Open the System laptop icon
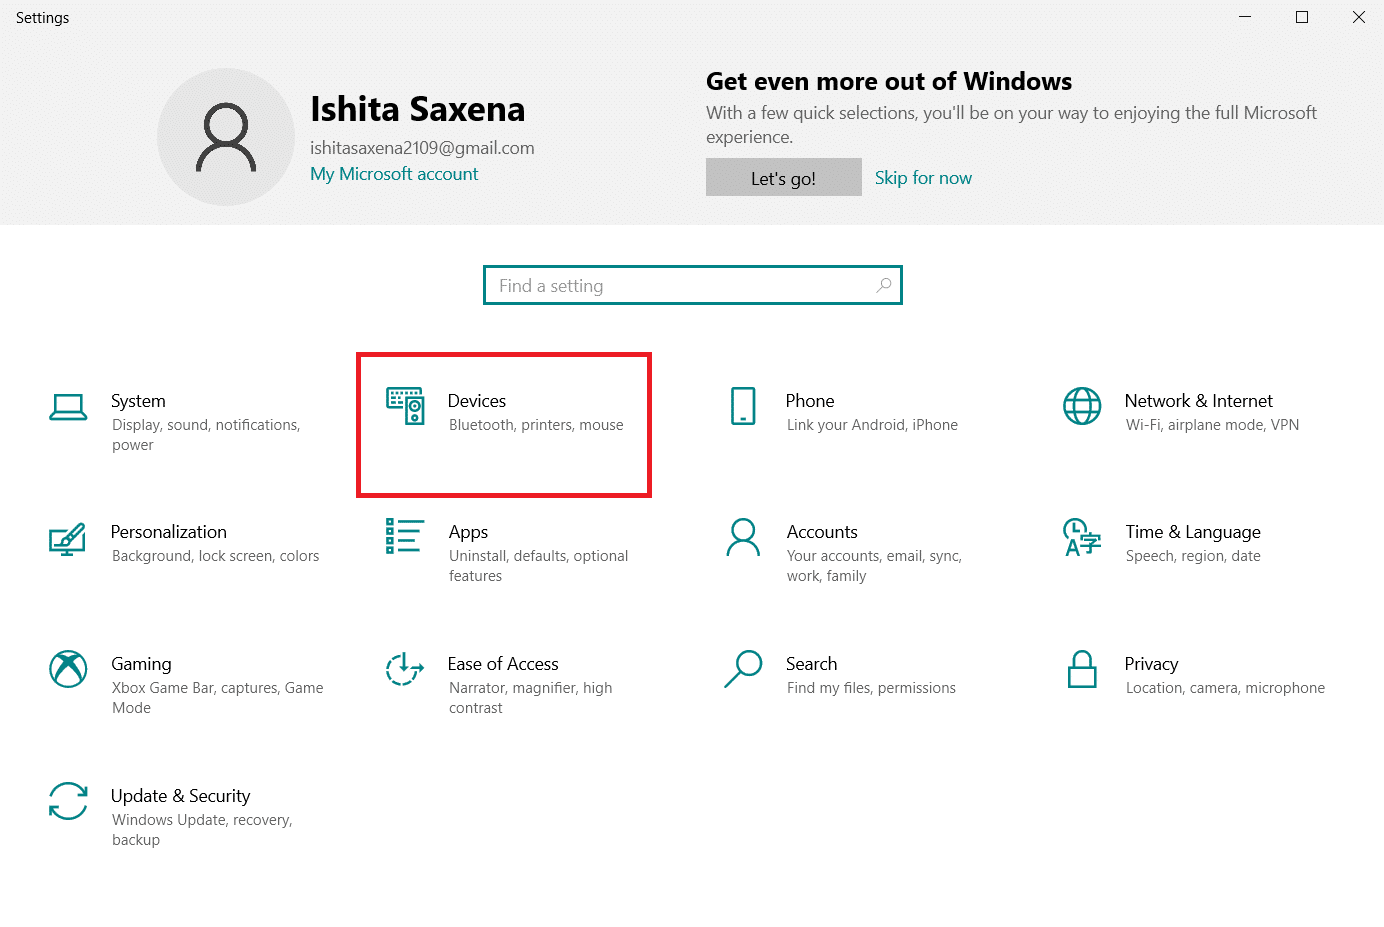Screen dimensions: 1384x927 pos(68,407)
